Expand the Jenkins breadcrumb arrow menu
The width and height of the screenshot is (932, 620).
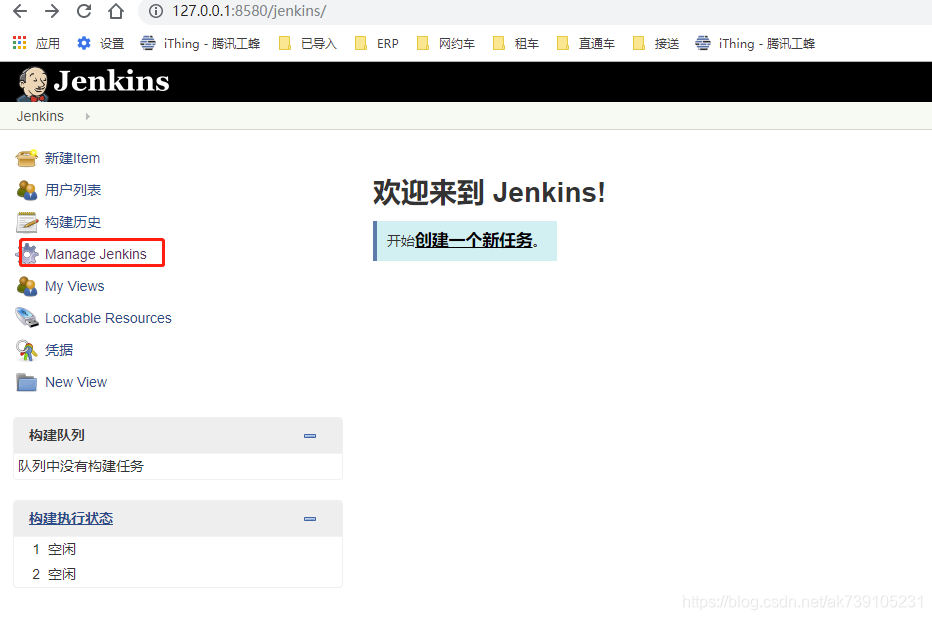pos(87,117)
